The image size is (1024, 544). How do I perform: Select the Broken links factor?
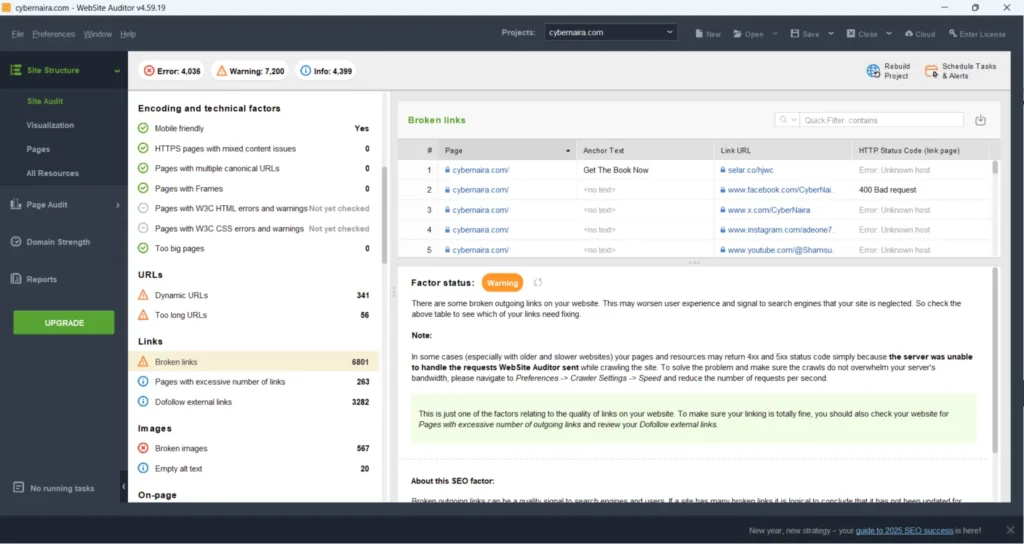point(254,362)
